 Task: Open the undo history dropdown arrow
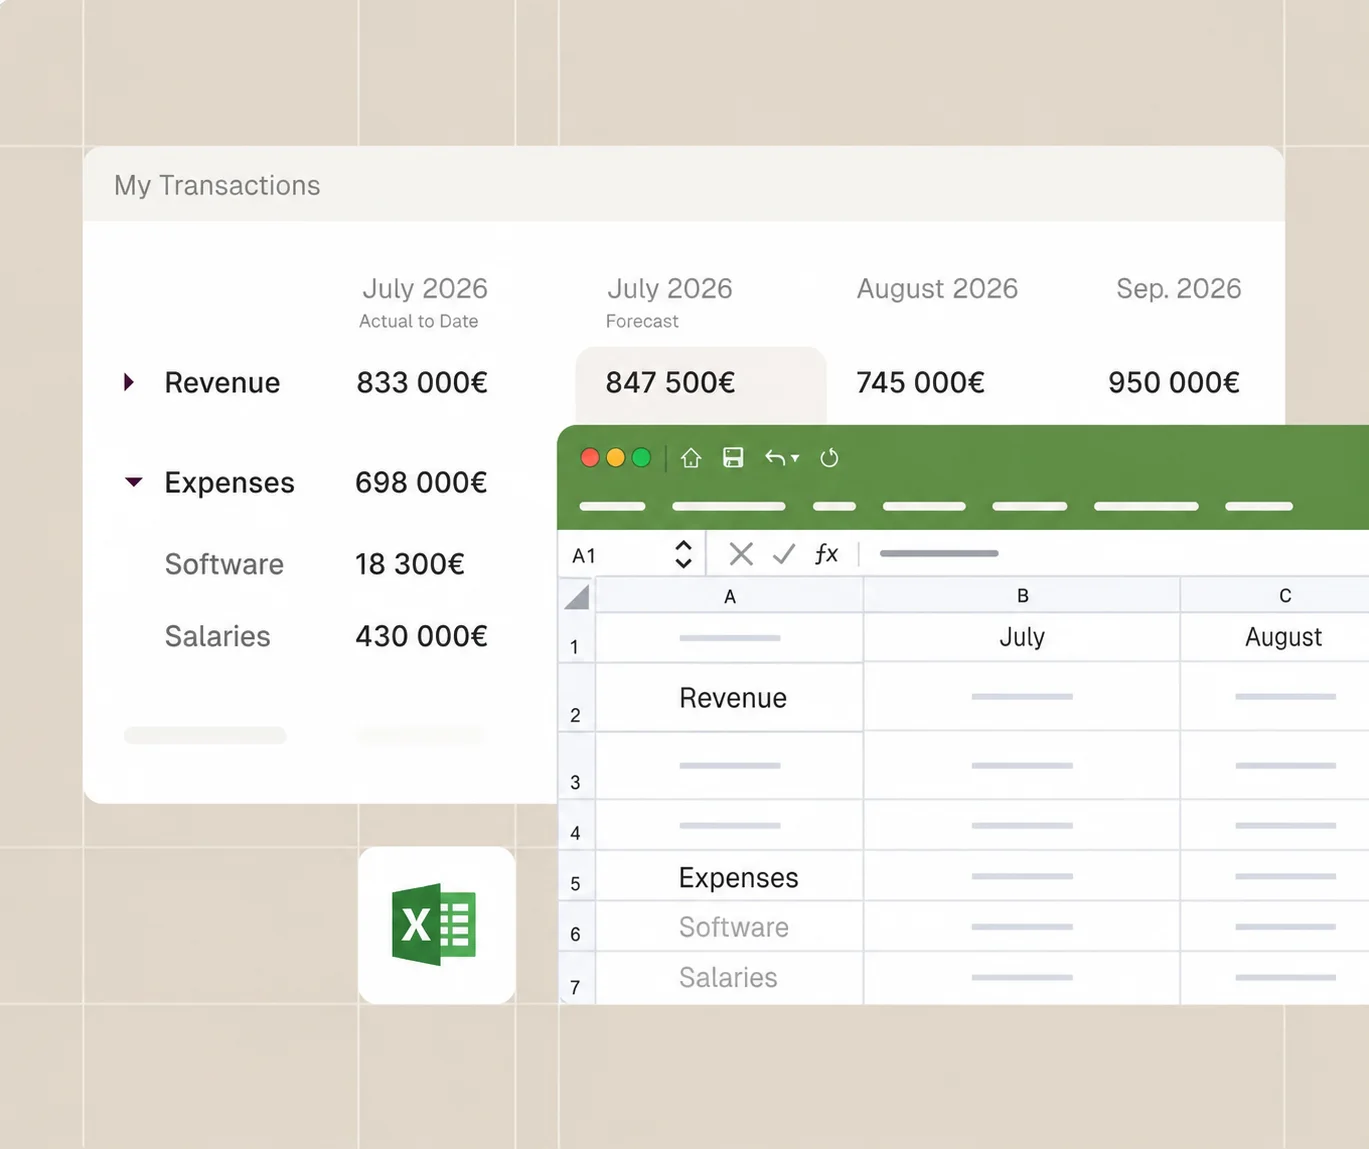(795, 459)
